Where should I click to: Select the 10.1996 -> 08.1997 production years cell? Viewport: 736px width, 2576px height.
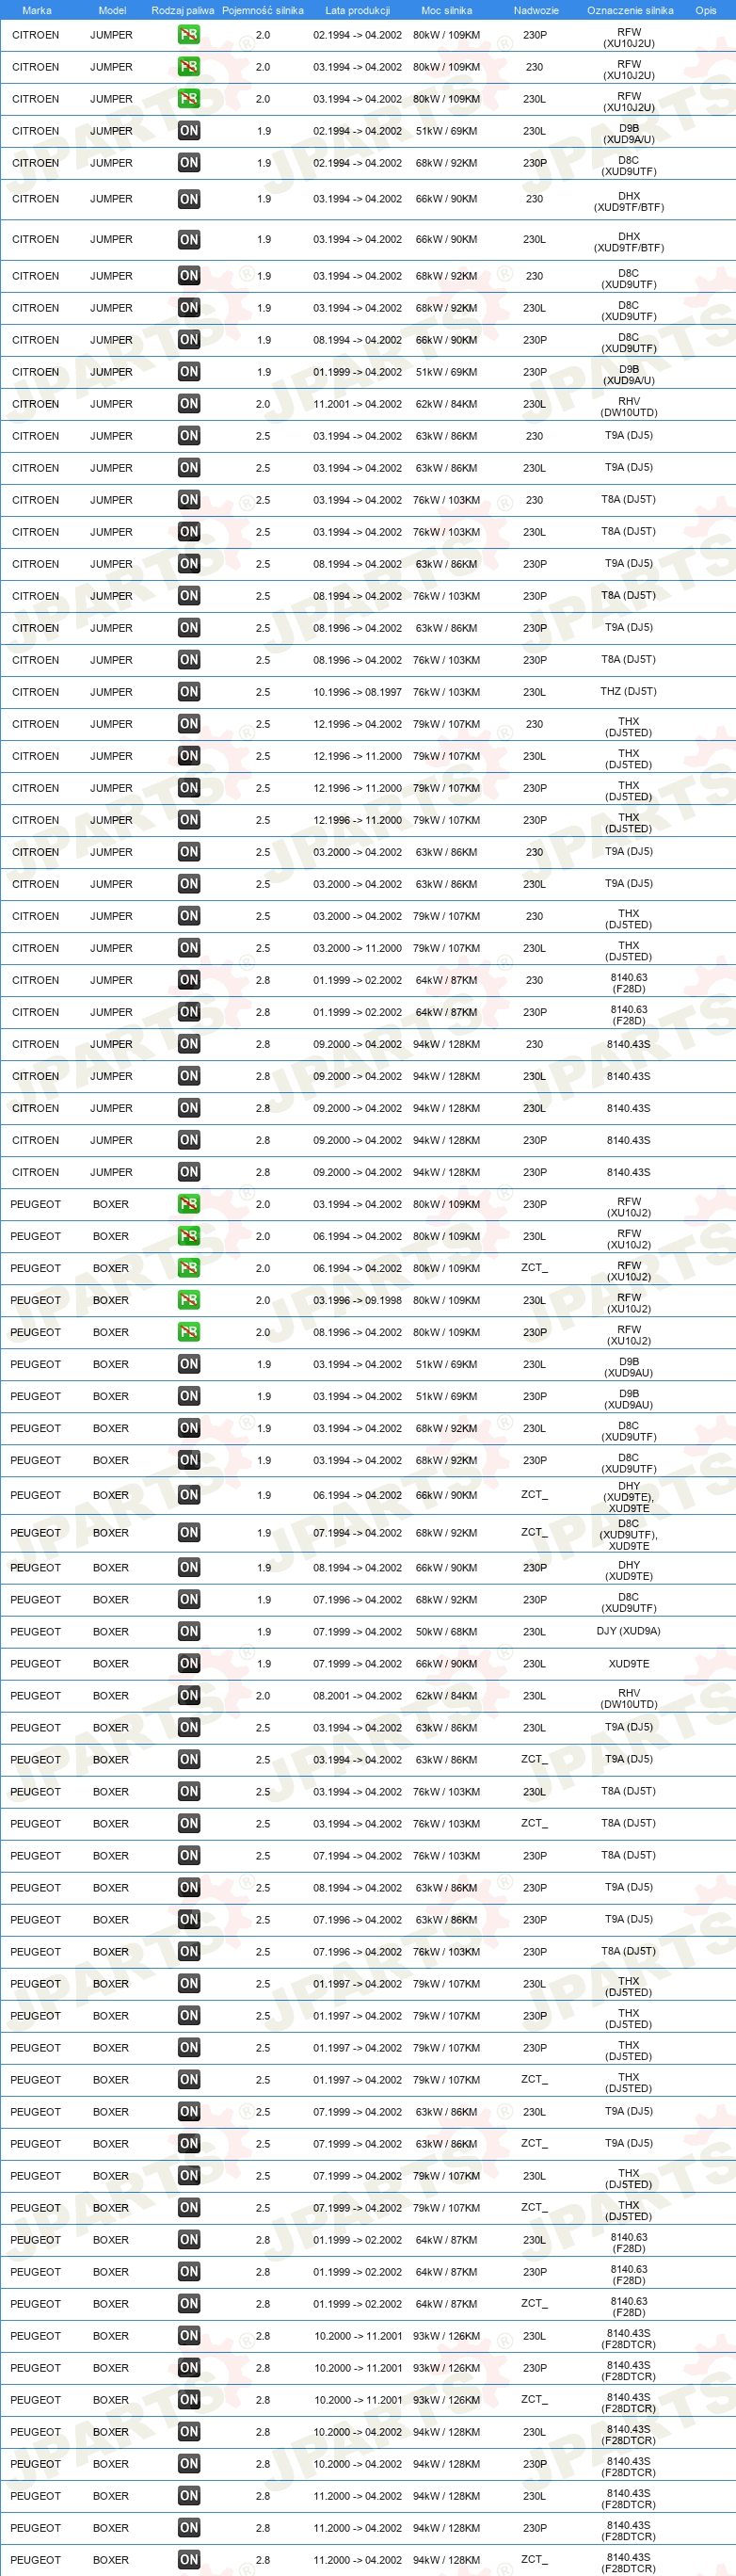pyautogui.click(x=357, y=692)
